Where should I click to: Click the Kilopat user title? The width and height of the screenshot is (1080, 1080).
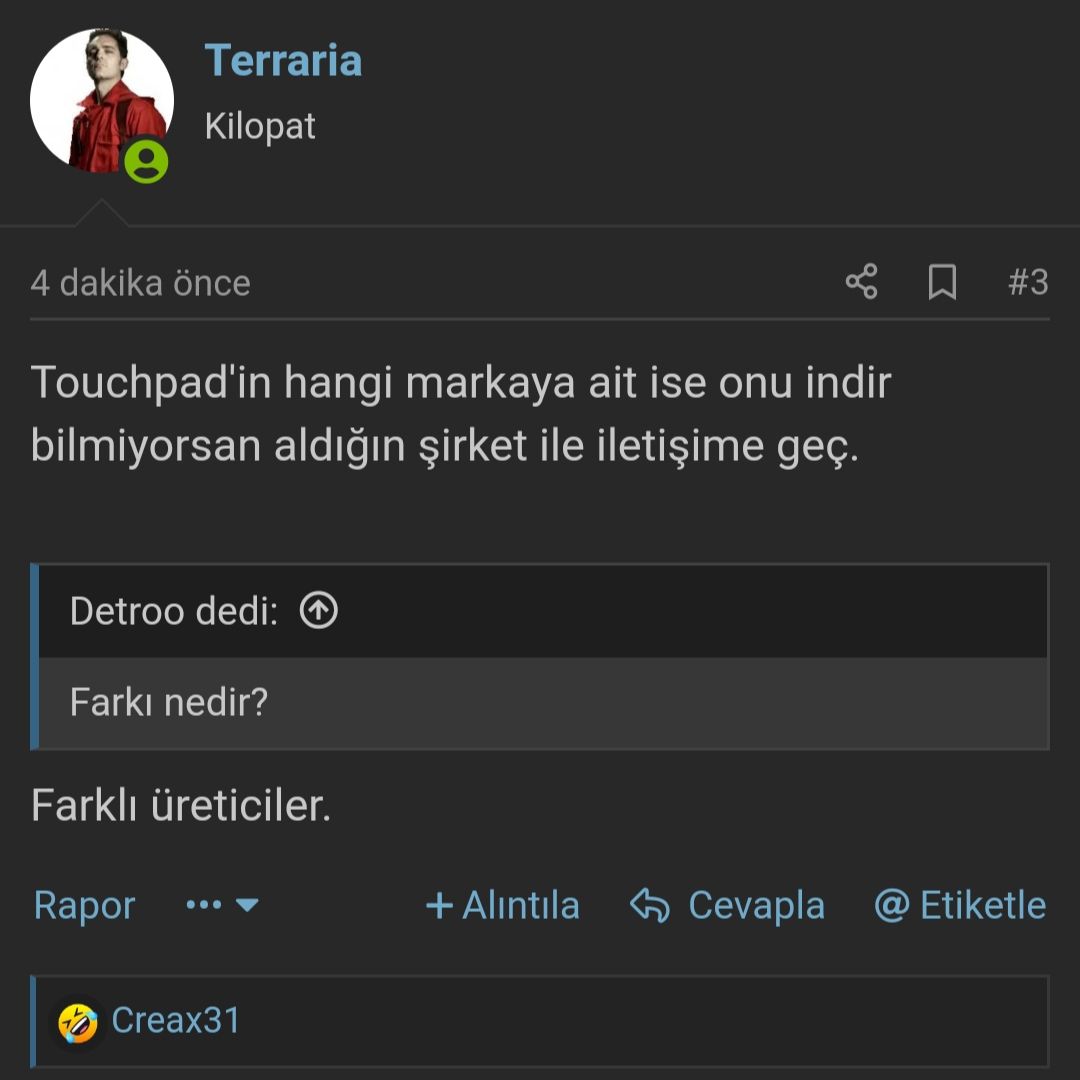[260, 126]
